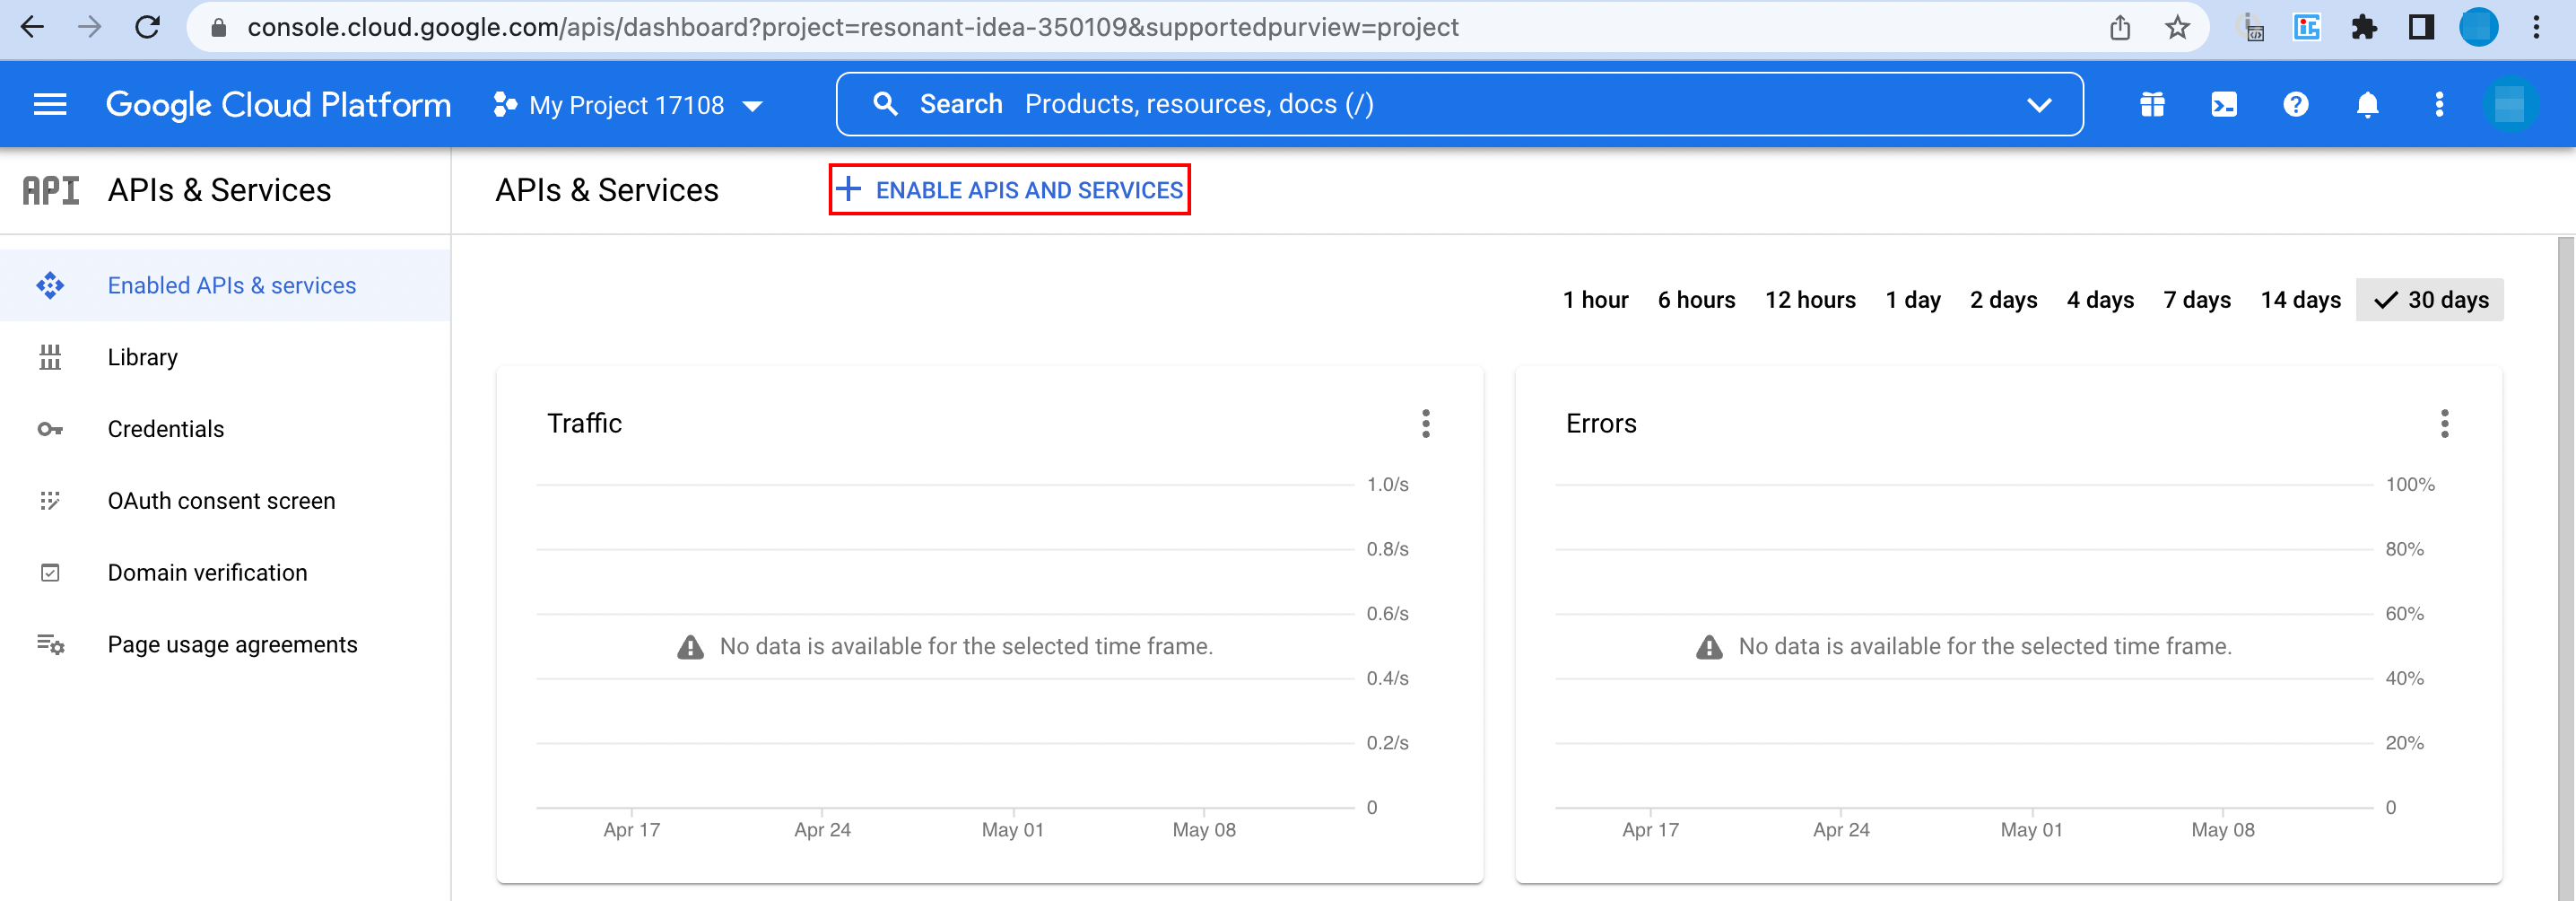Open Library in the sidebar
This screenshot has height=901, width=2576.
tap(225, 357)
